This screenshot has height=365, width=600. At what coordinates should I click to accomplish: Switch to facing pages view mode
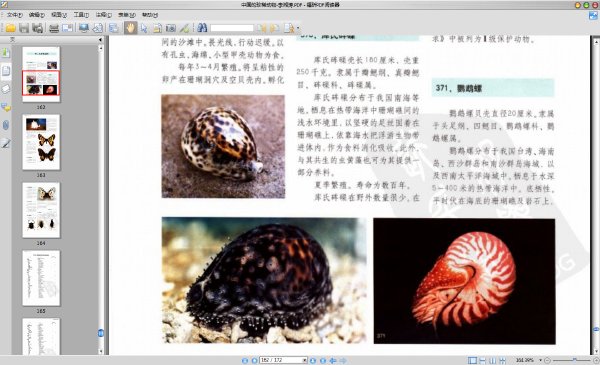click(492, 360)
